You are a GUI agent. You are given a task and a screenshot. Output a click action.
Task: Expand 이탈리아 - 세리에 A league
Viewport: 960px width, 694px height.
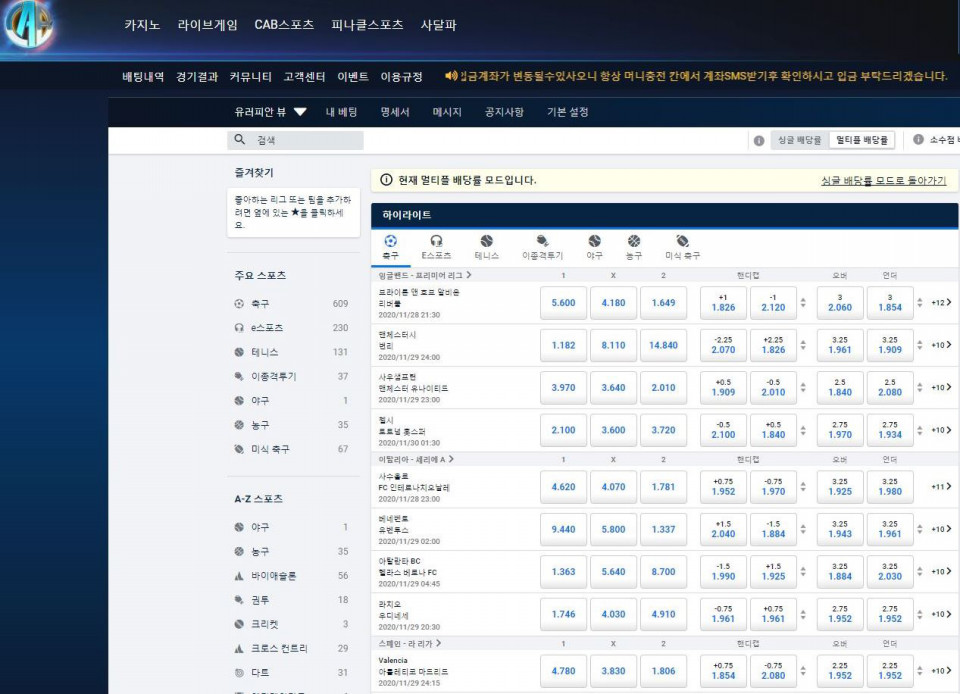pyautogui.click(x=416, y=460)
